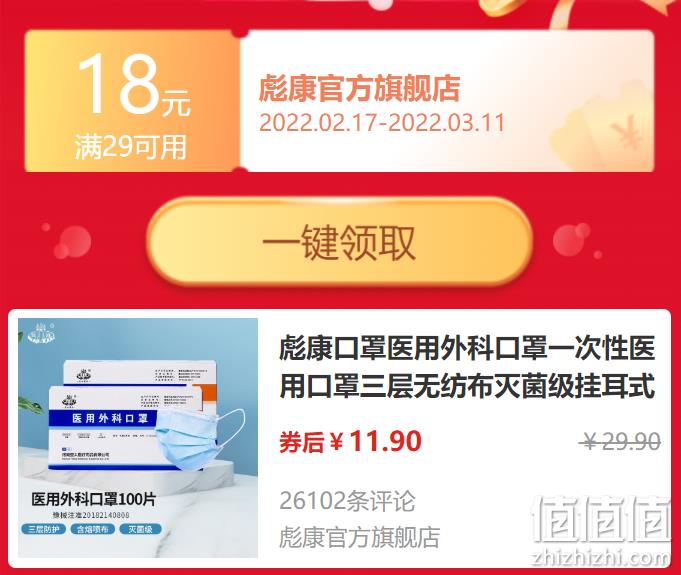The width and height of the screenshot is (681, 575).
Task: Click the brand logo atop product image
Action: coord(41,334)
